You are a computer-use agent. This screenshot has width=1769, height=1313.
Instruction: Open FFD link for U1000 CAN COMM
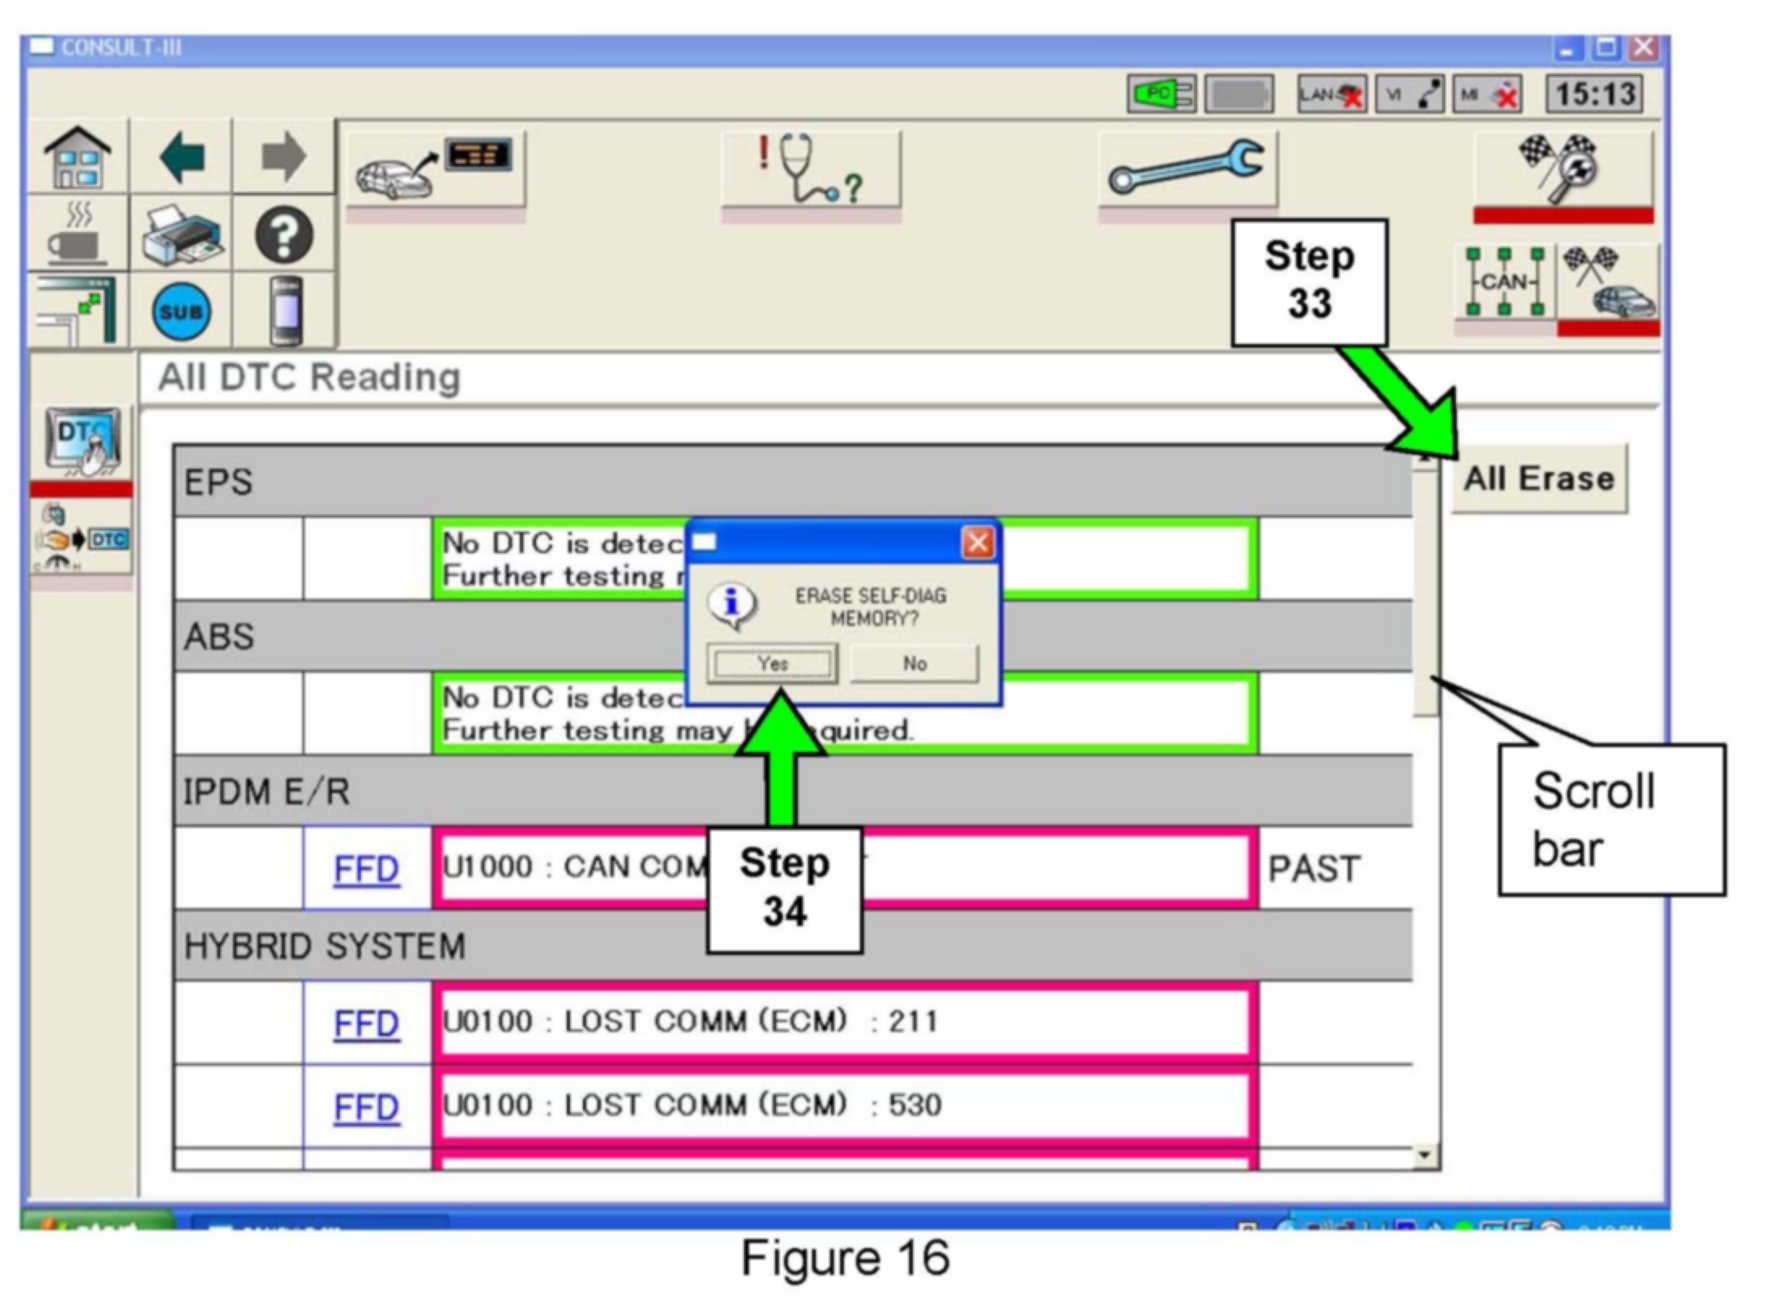click(x=366, y=869)
